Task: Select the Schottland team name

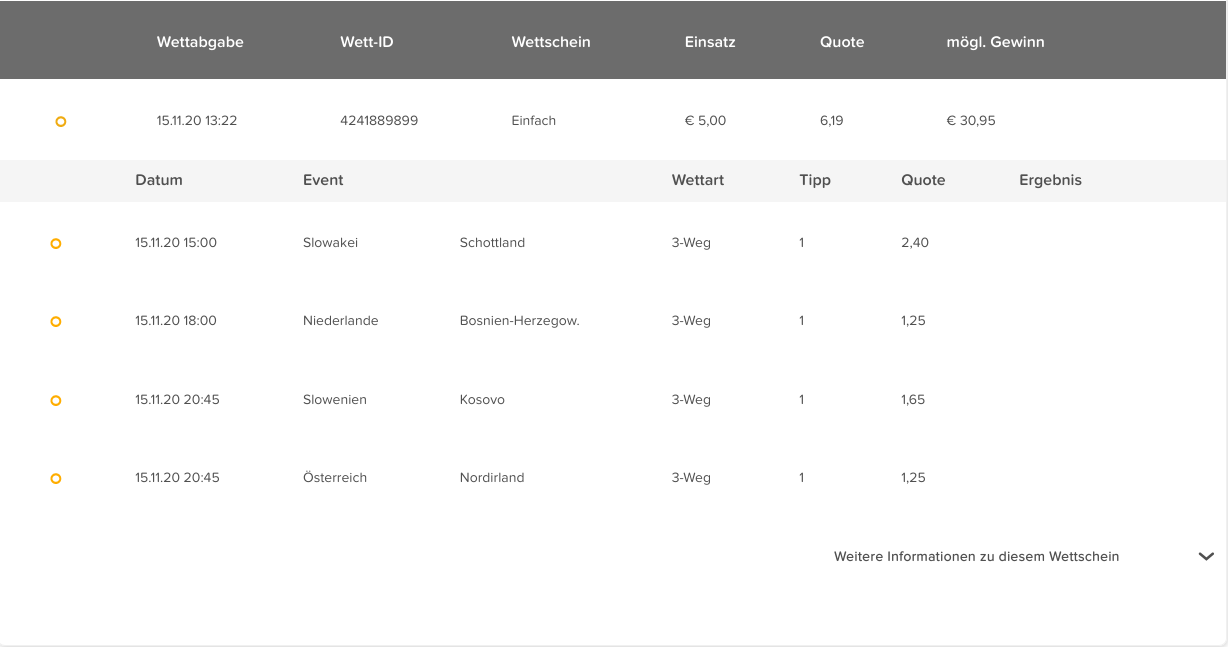Action: click(x=492, y=242)
